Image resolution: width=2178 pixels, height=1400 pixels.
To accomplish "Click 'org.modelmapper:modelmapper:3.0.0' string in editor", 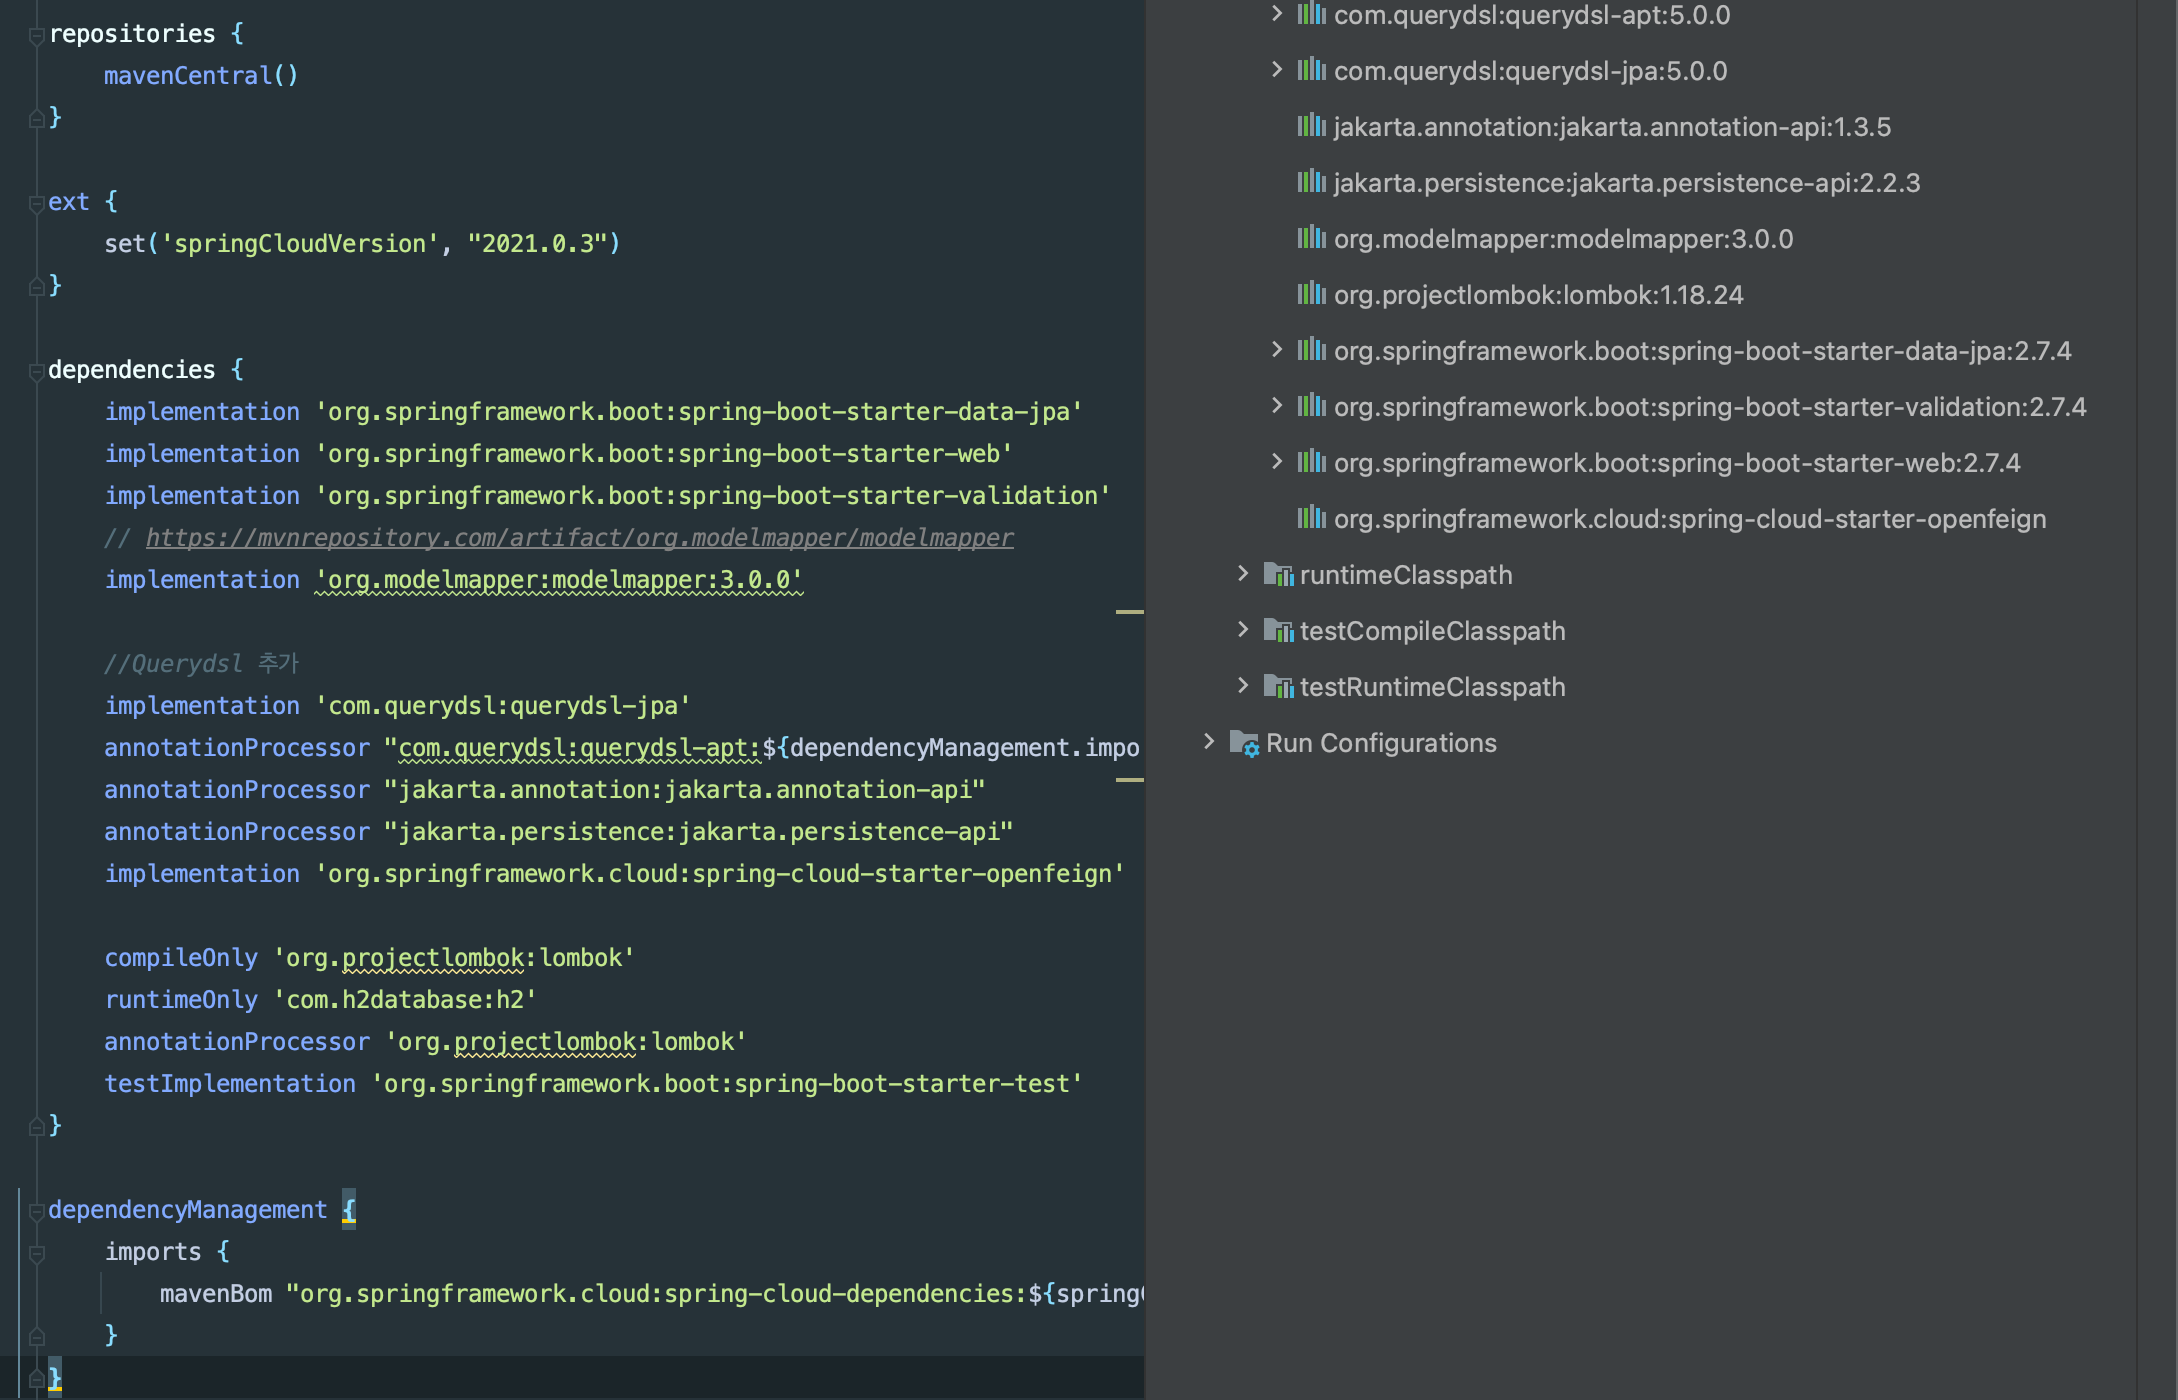I will pyautogui.click(x=558, y=580).
